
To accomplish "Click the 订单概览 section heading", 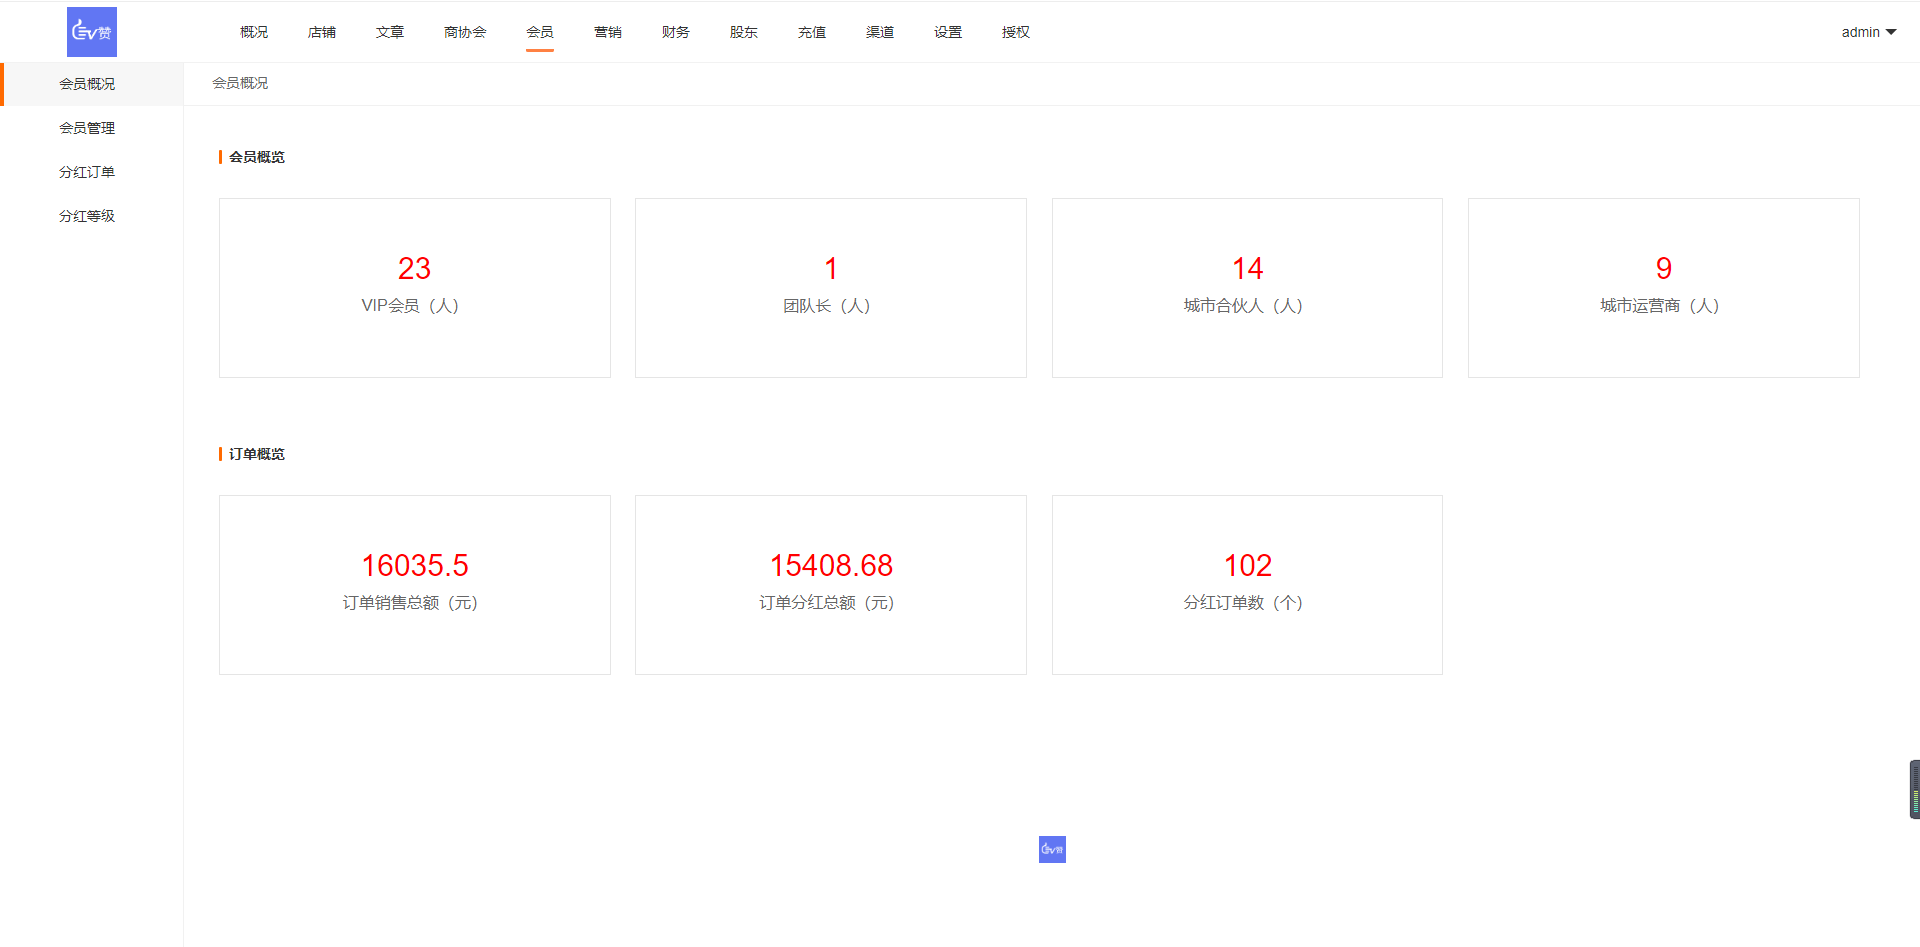I will pyautogui.click(x=257, y=454).
